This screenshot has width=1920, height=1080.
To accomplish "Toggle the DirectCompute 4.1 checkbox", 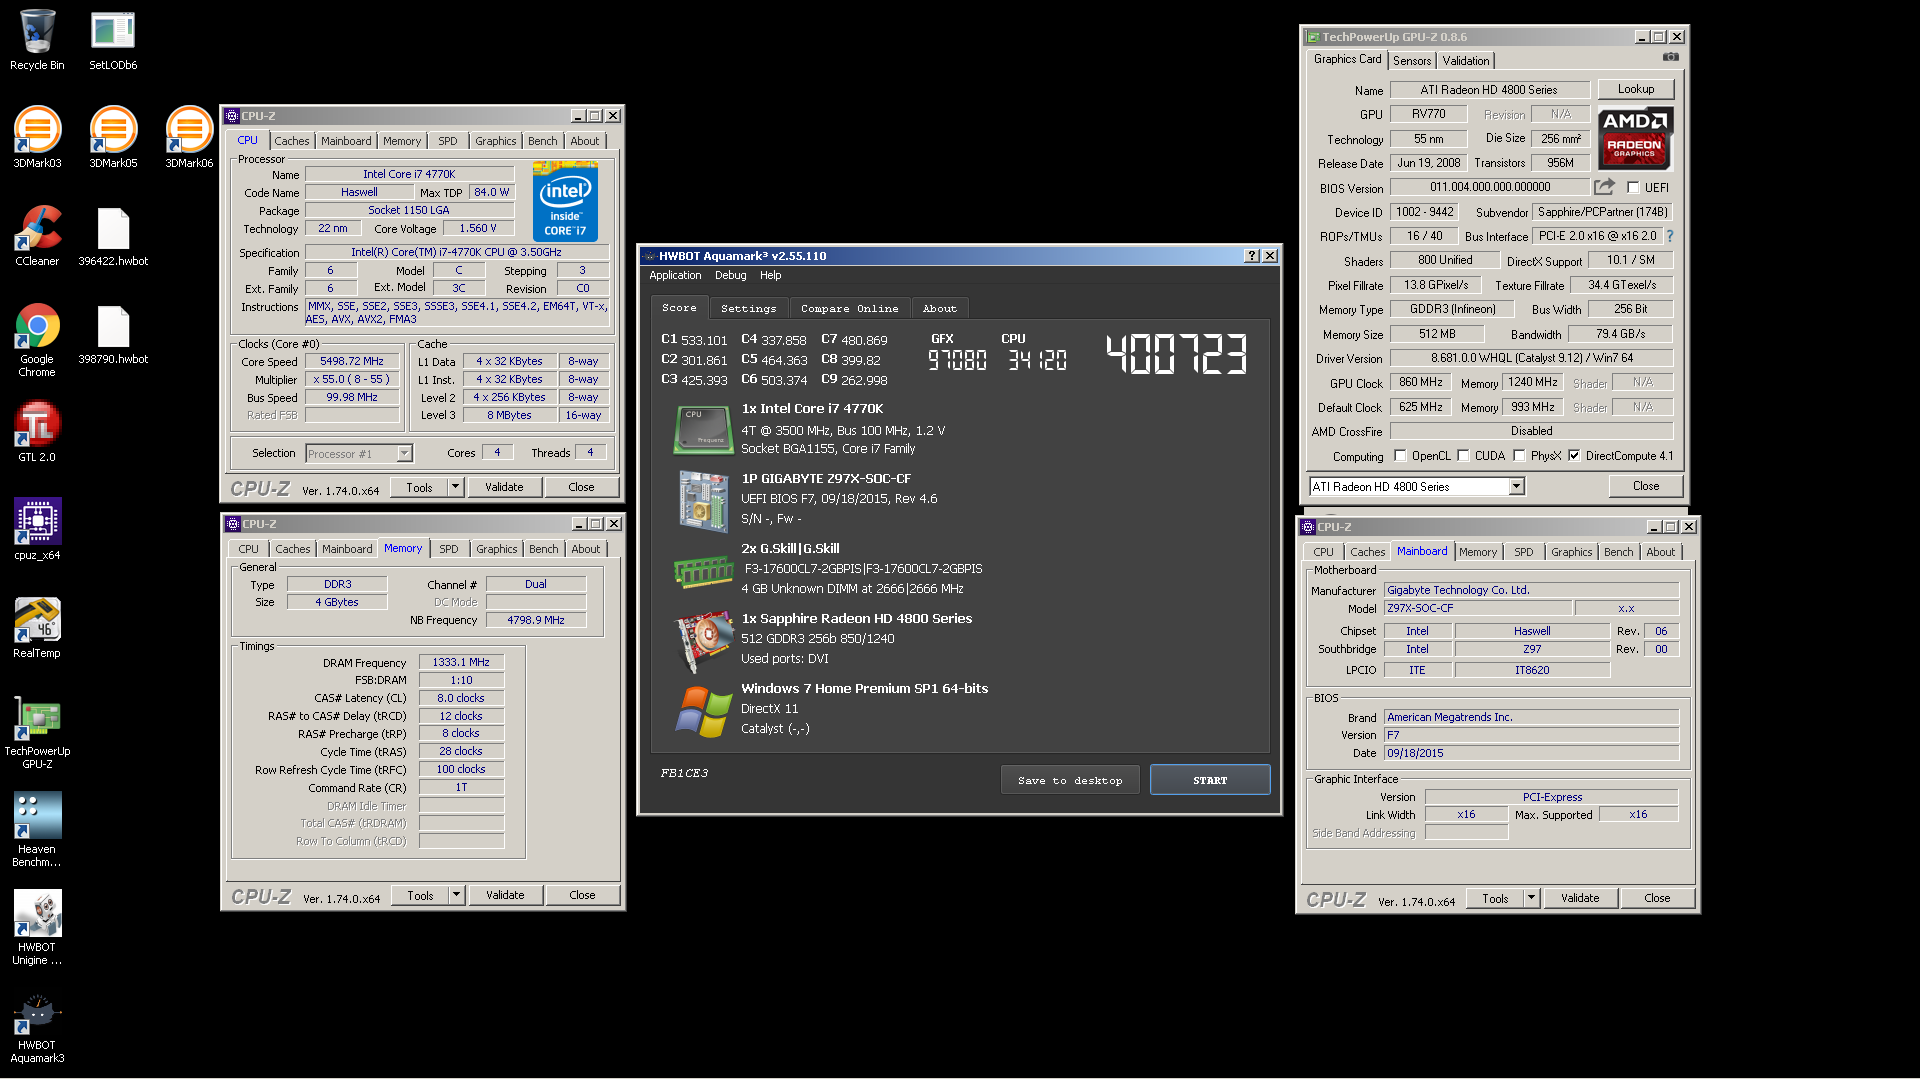I will click(1574, 456).
